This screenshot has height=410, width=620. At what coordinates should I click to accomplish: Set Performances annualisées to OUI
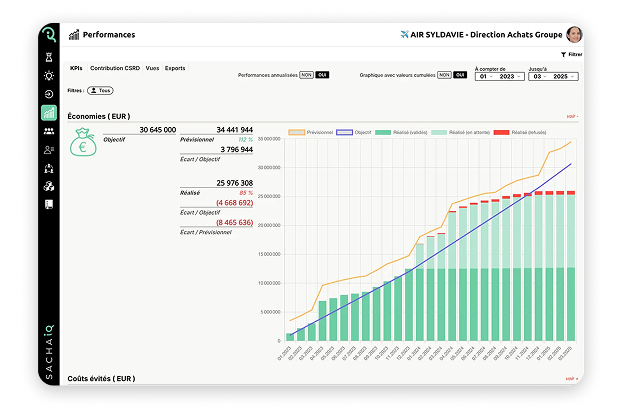tap(322, 75)
